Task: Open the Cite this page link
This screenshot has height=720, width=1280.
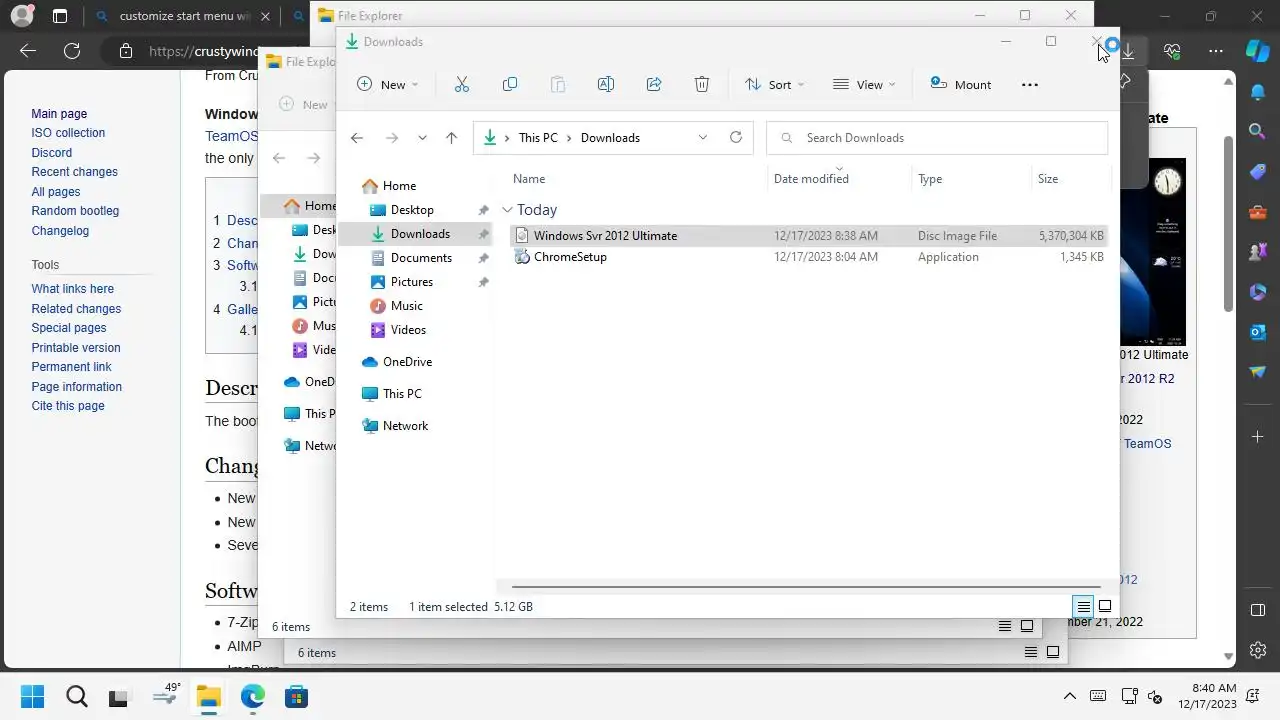Action: 68,406
